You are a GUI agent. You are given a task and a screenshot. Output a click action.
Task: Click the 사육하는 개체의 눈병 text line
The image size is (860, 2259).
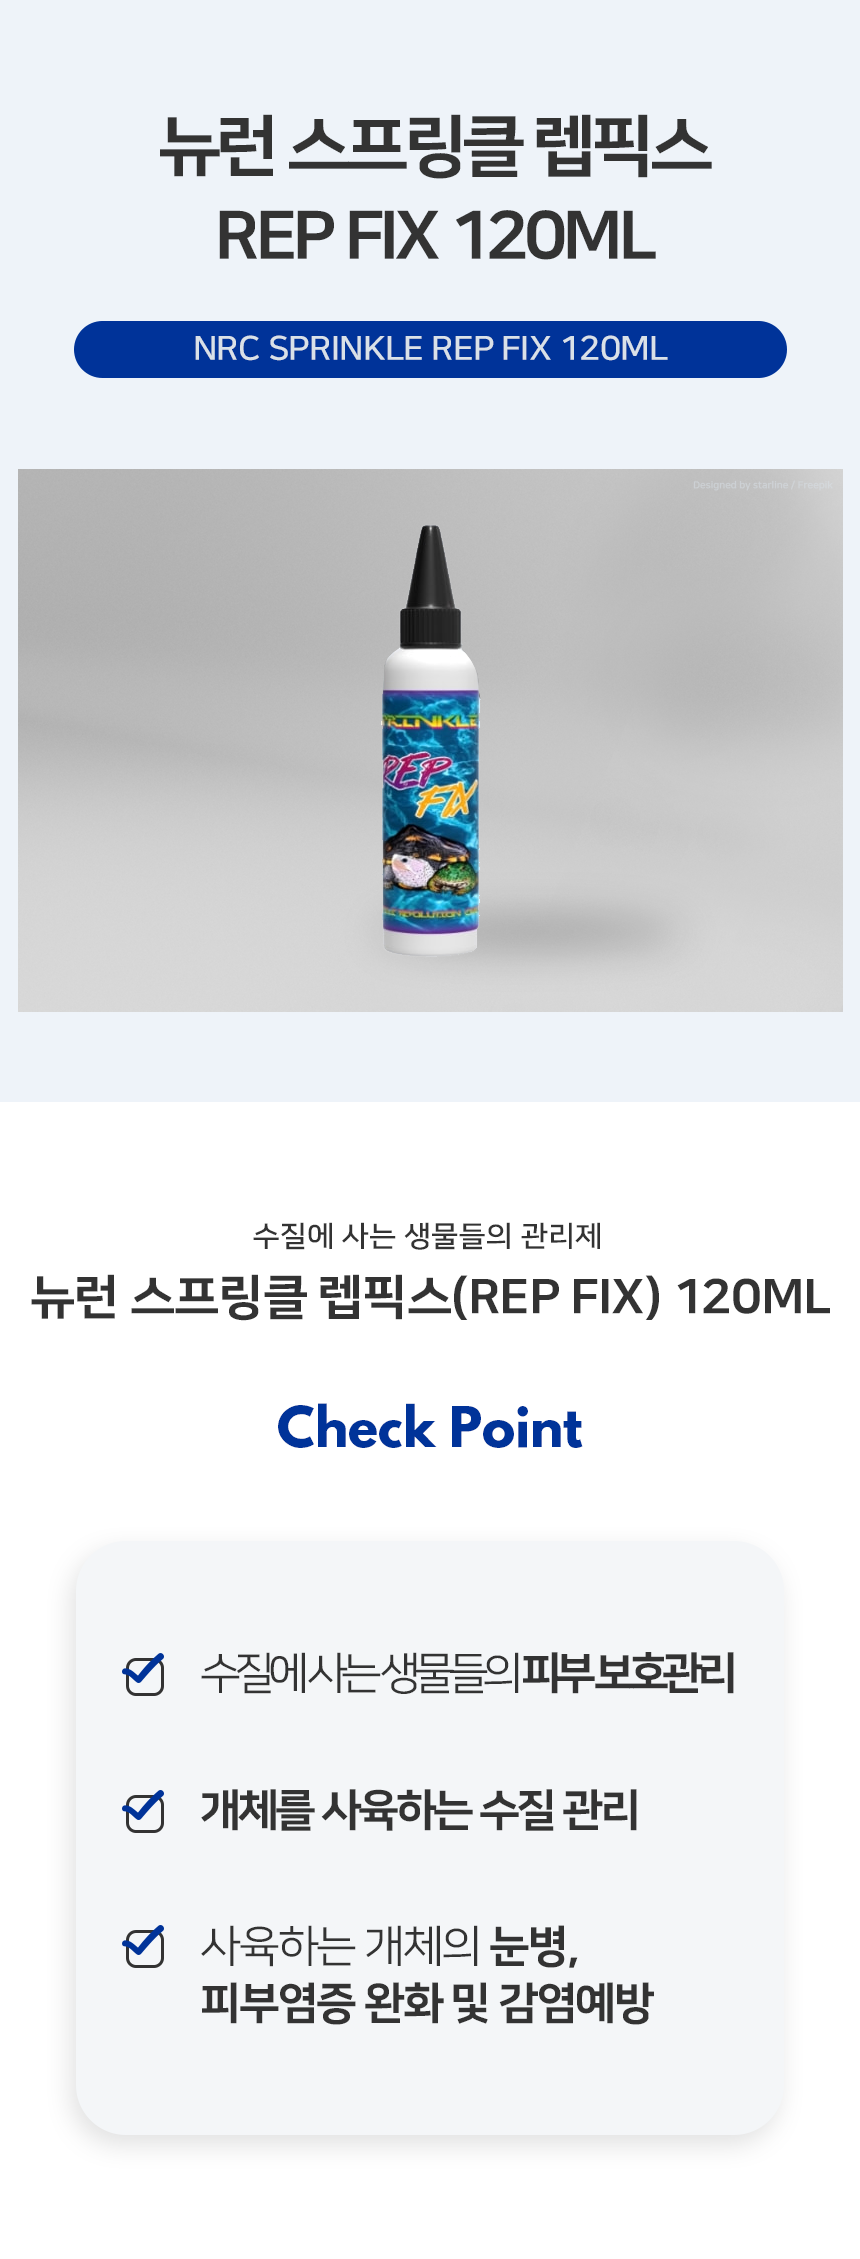coord(390,1945)
